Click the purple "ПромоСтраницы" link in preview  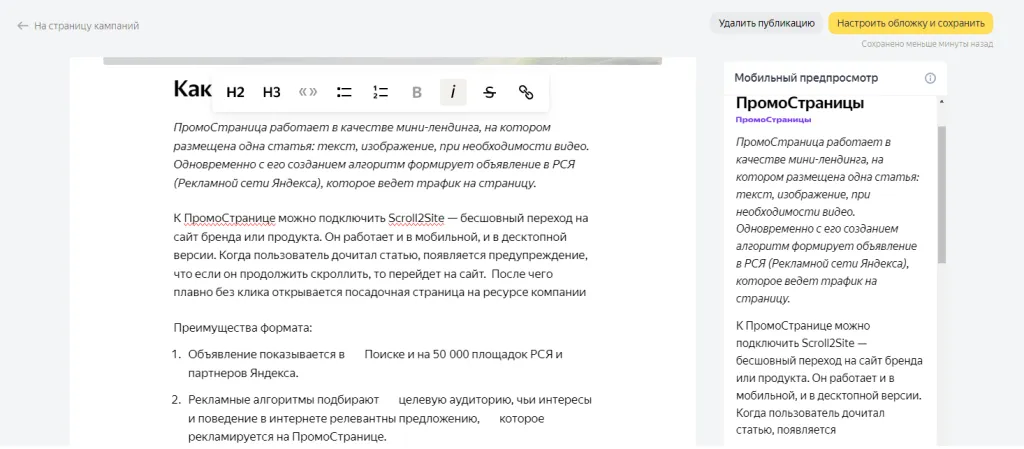(773, 119)
